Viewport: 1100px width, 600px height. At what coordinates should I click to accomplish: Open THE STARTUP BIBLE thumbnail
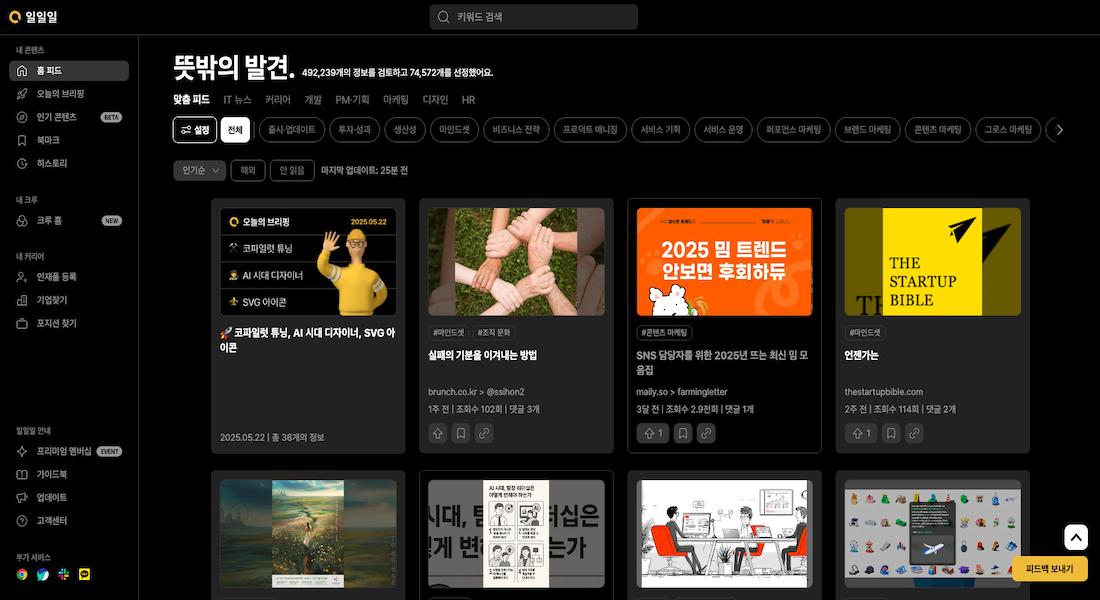[x=932, y=262]
